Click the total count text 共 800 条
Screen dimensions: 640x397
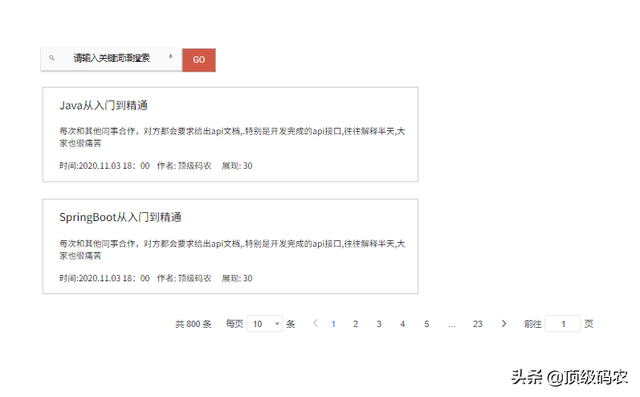193,324
